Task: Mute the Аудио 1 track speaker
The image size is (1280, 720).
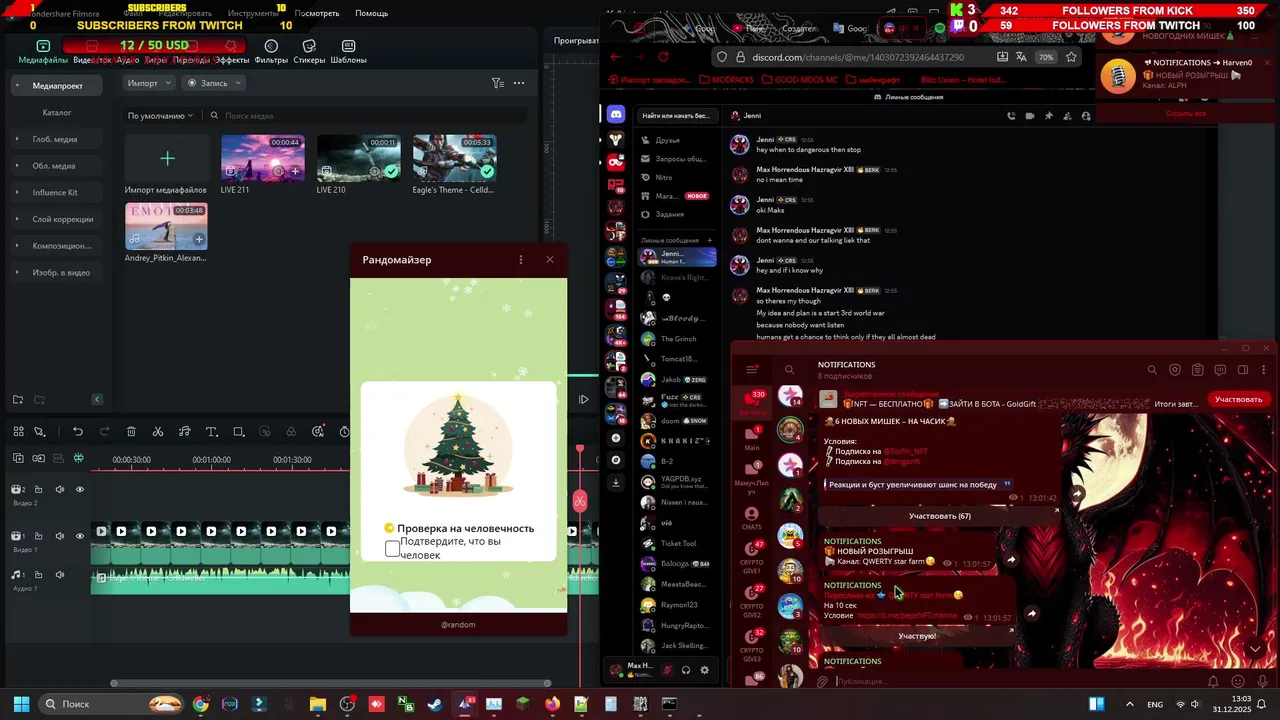Action: tap(59, 574)
